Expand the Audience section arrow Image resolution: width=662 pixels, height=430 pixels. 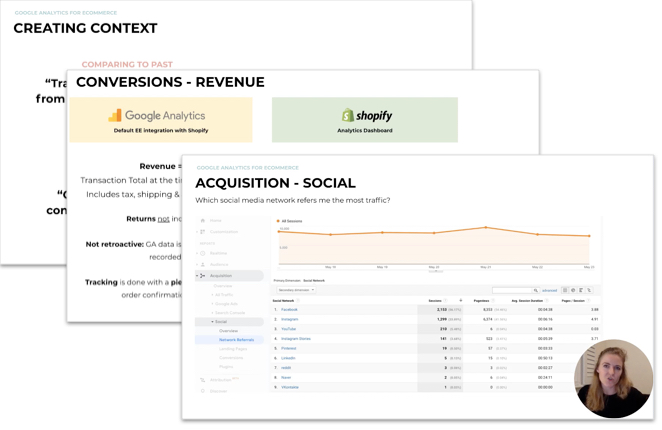(197, 264)
